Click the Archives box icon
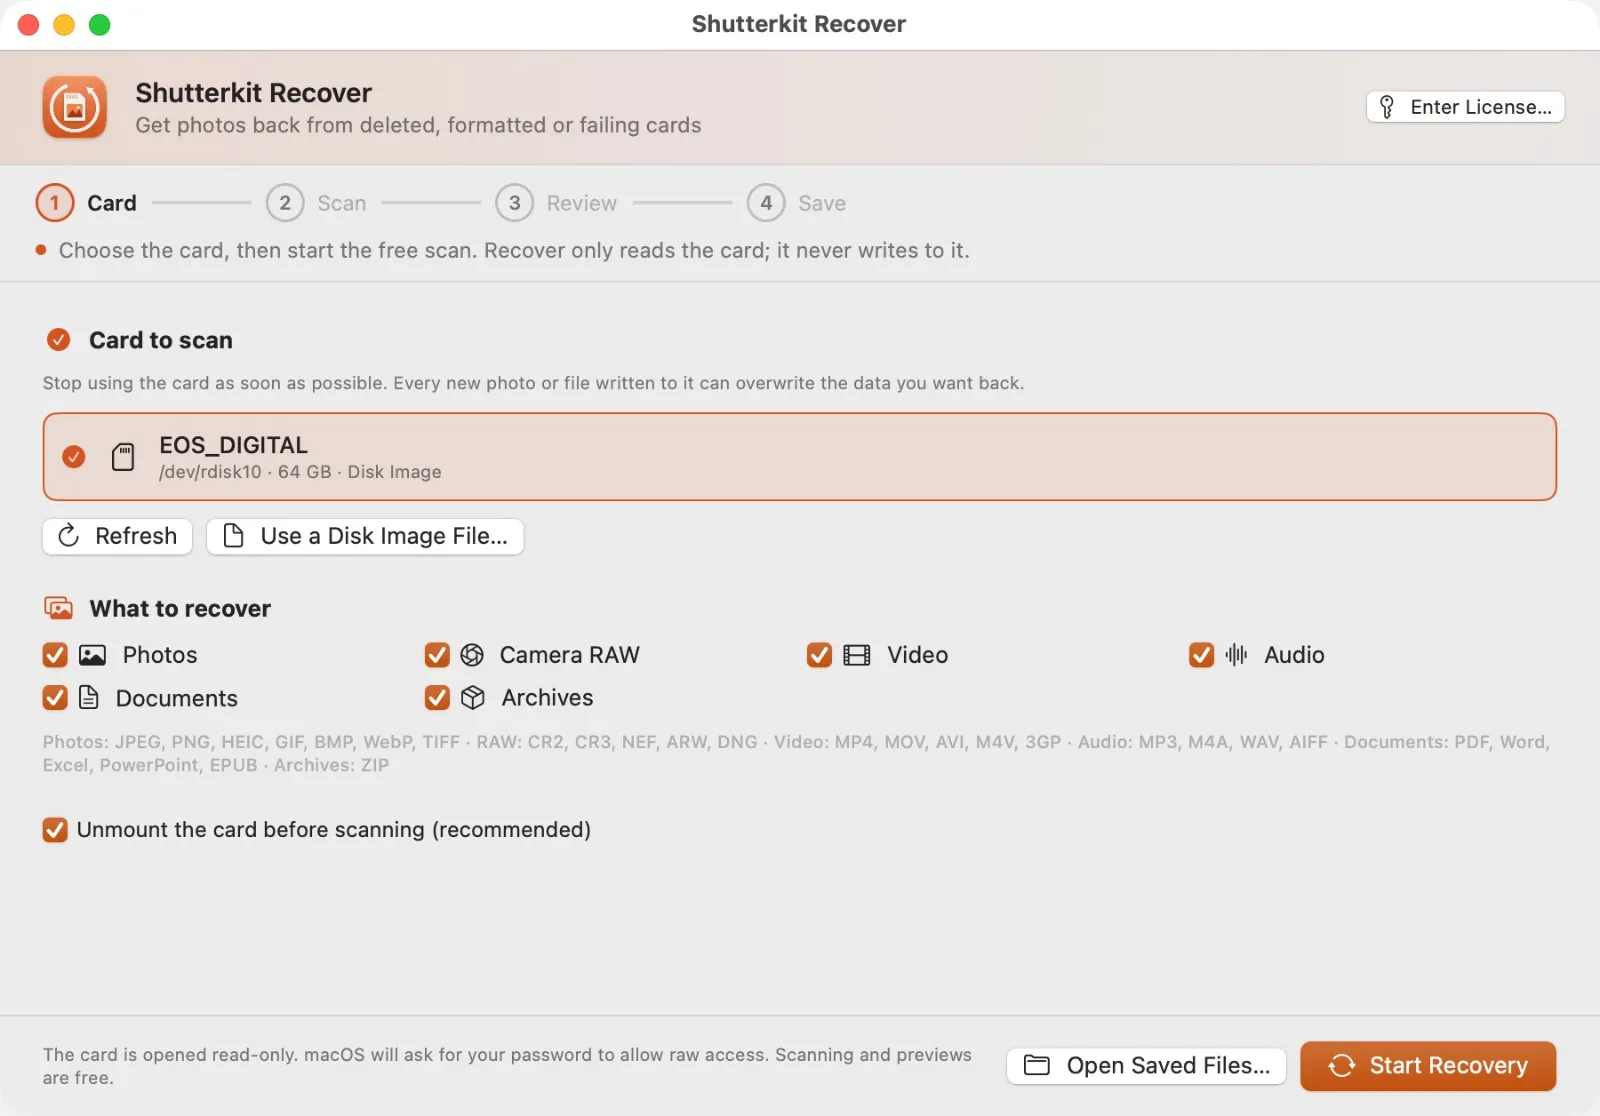 (x=473, y=697)
